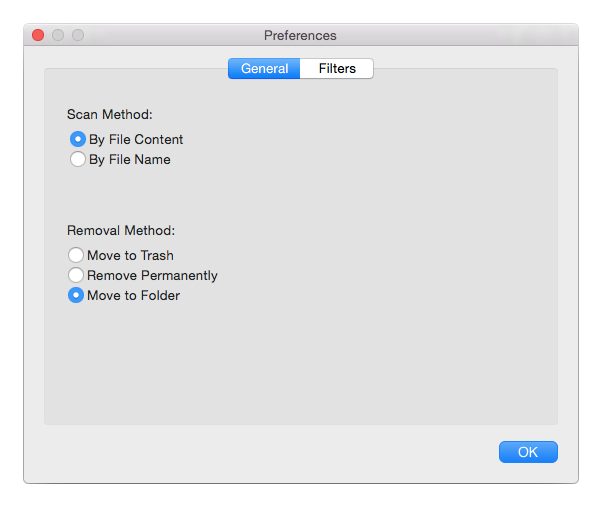
Task: Close the Preferences window
Action: pyautogui.click(x=38, y=35)
